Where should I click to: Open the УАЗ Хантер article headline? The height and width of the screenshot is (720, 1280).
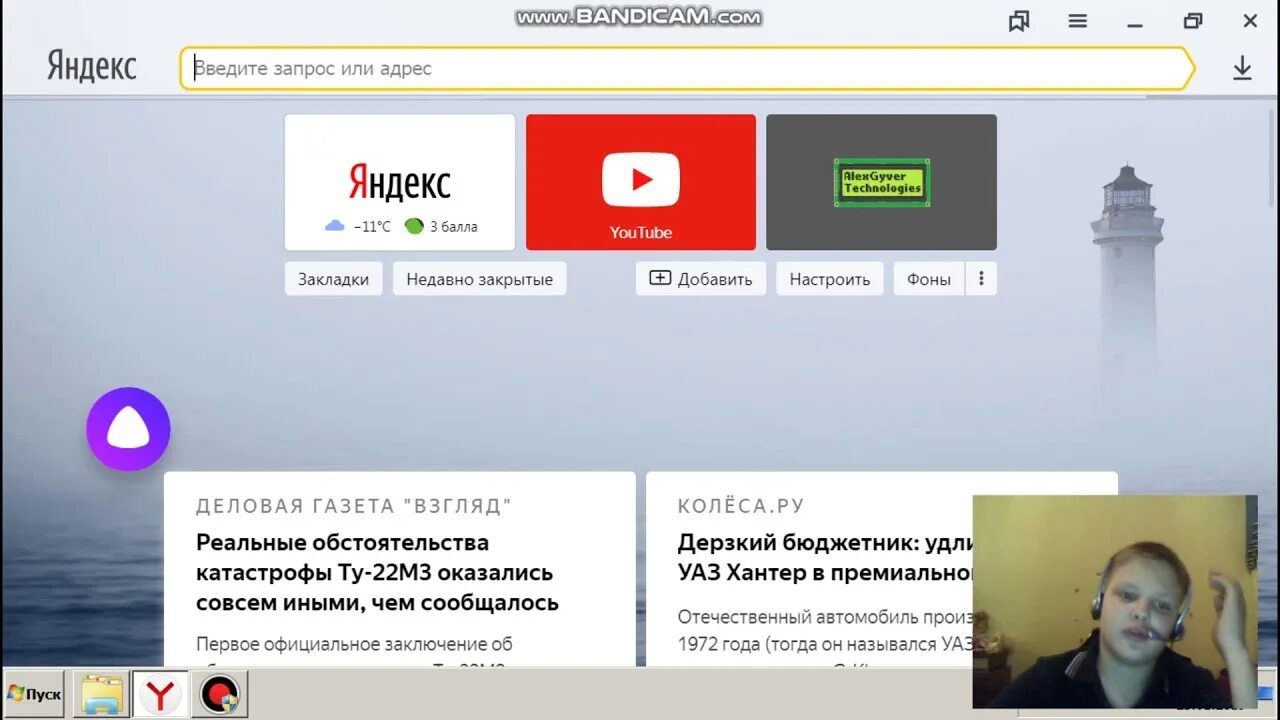[825, 558]
